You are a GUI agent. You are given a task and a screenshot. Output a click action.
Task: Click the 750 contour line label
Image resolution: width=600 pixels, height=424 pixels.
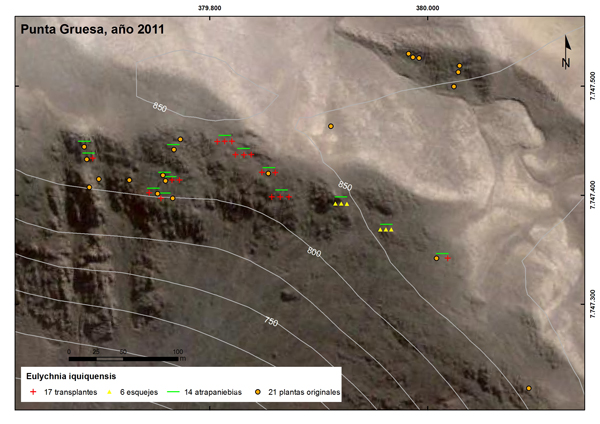270,321
